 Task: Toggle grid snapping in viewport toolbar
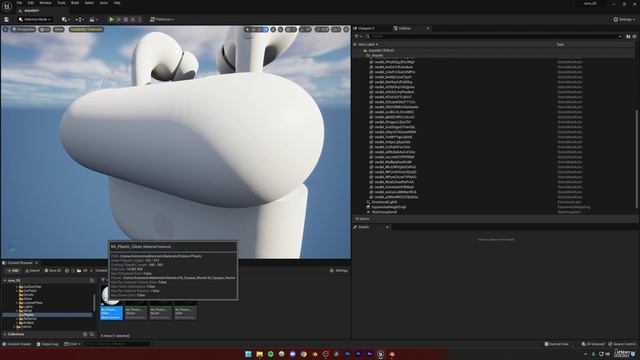point(291,29)
